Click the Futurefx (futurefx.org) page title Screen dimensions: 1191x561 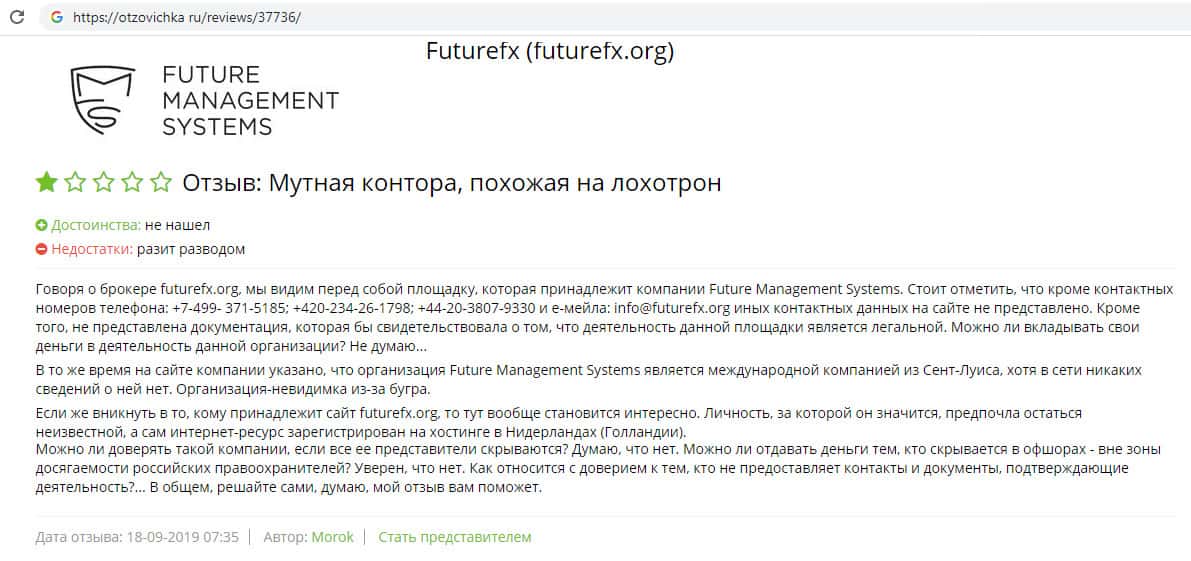[x=550, y=51]
